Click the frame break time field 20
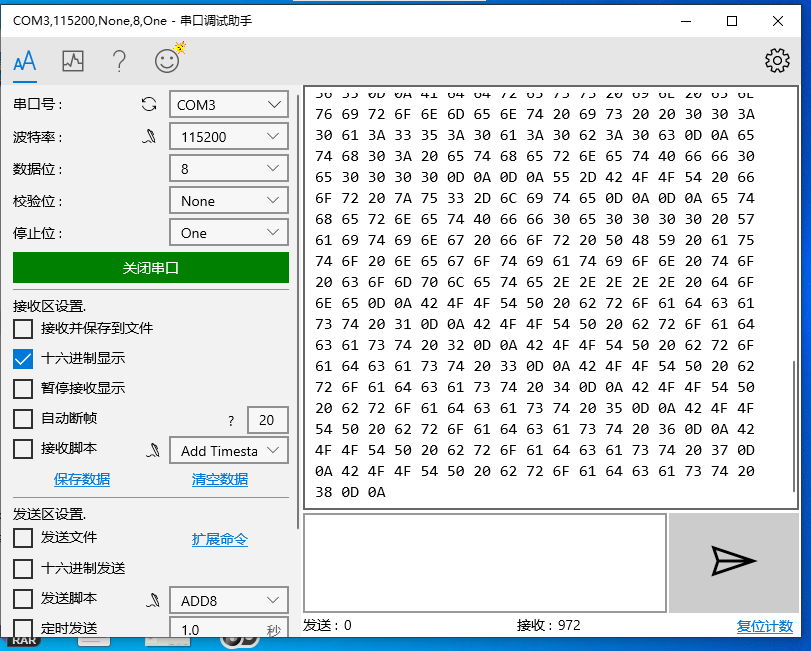811x651 pixels. pos(267,420)
